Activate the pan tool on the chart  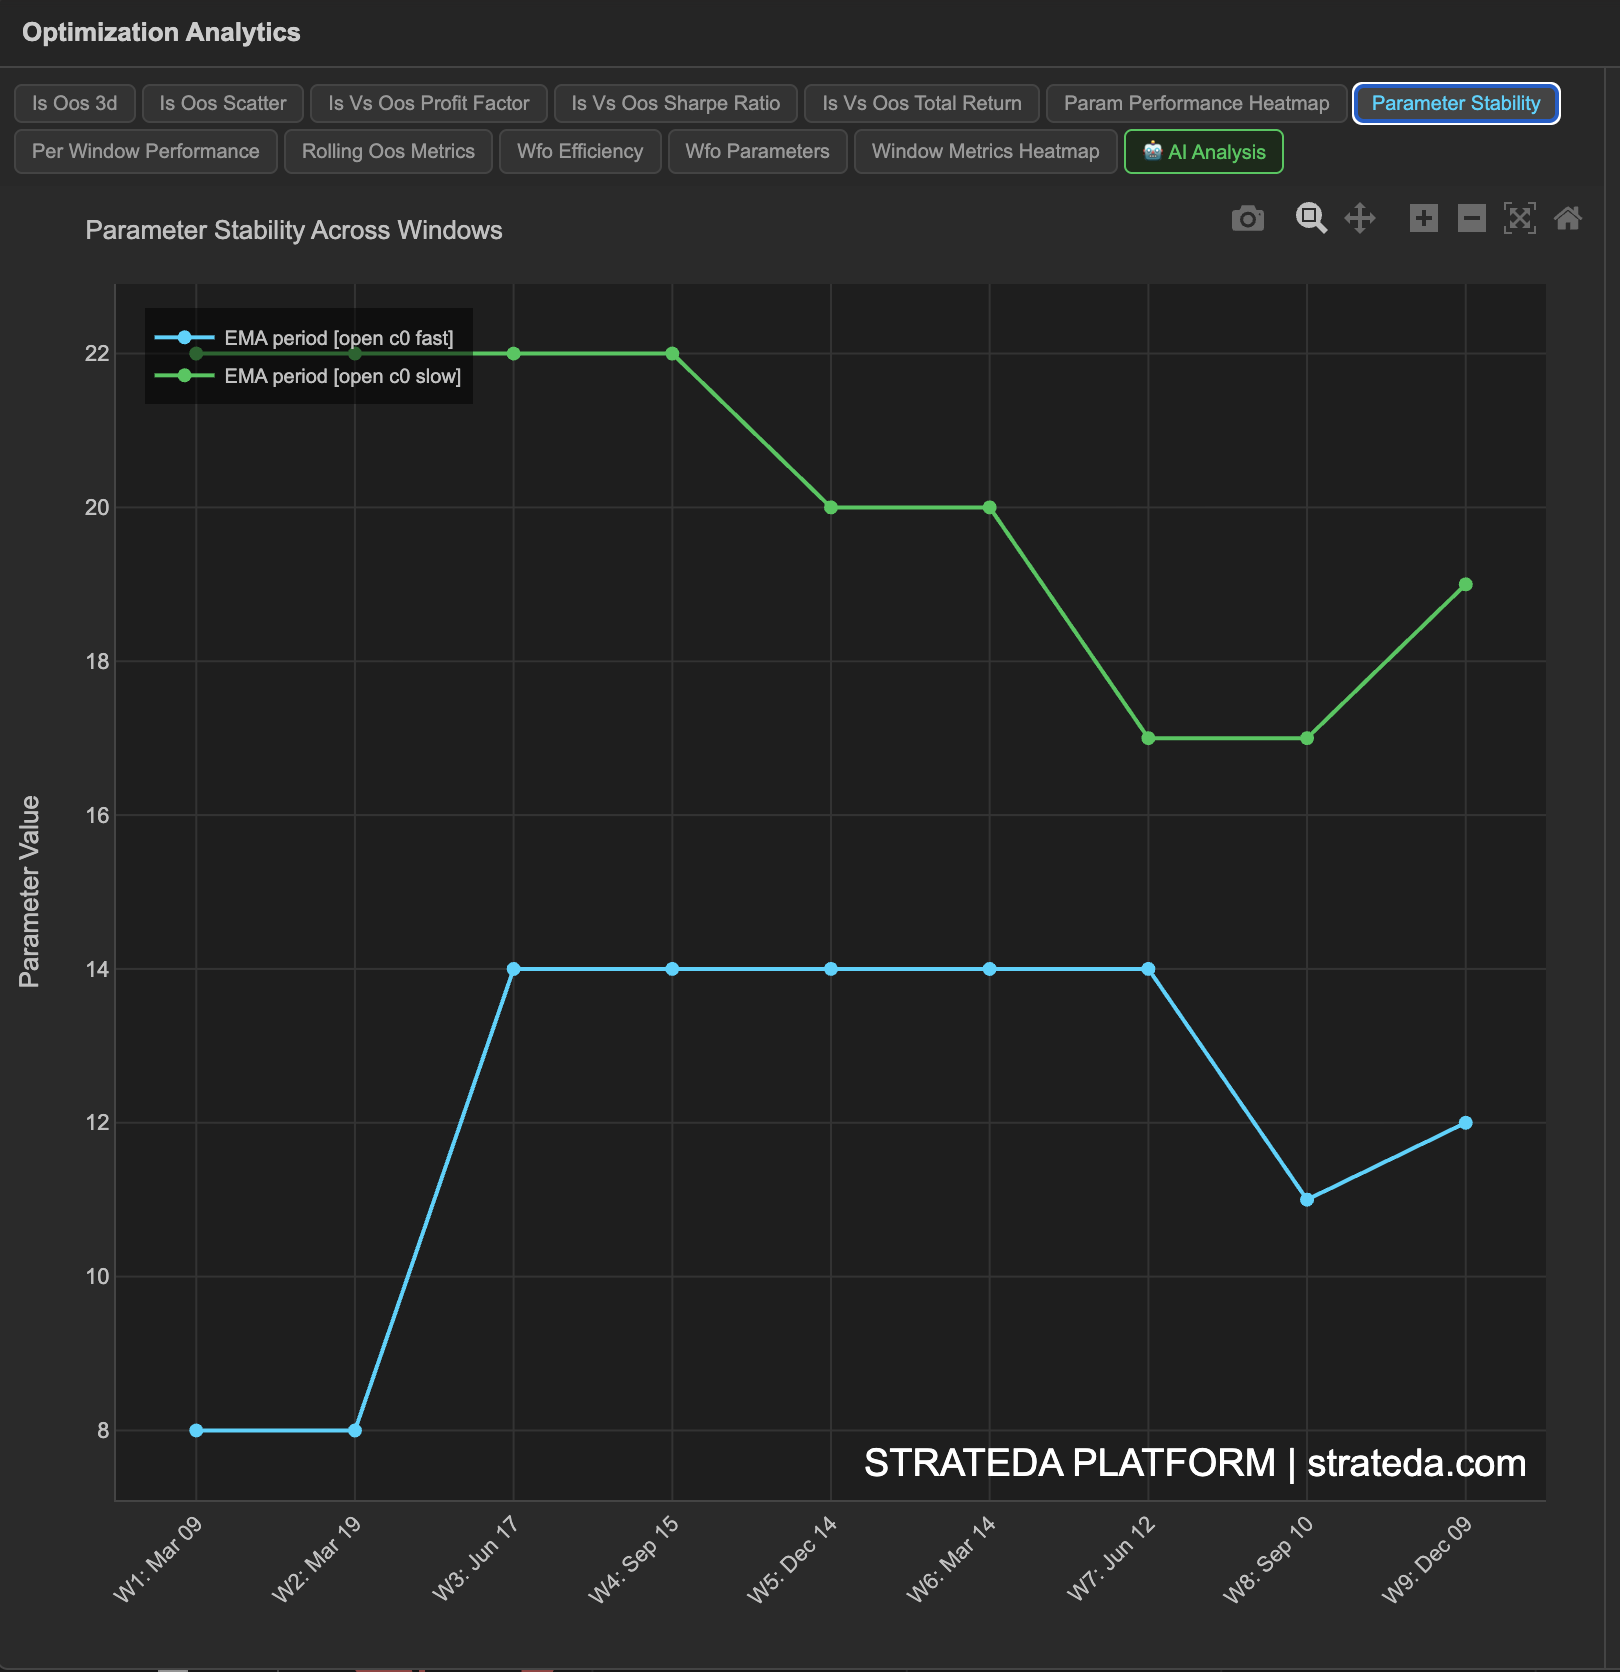click(1362, 218)
